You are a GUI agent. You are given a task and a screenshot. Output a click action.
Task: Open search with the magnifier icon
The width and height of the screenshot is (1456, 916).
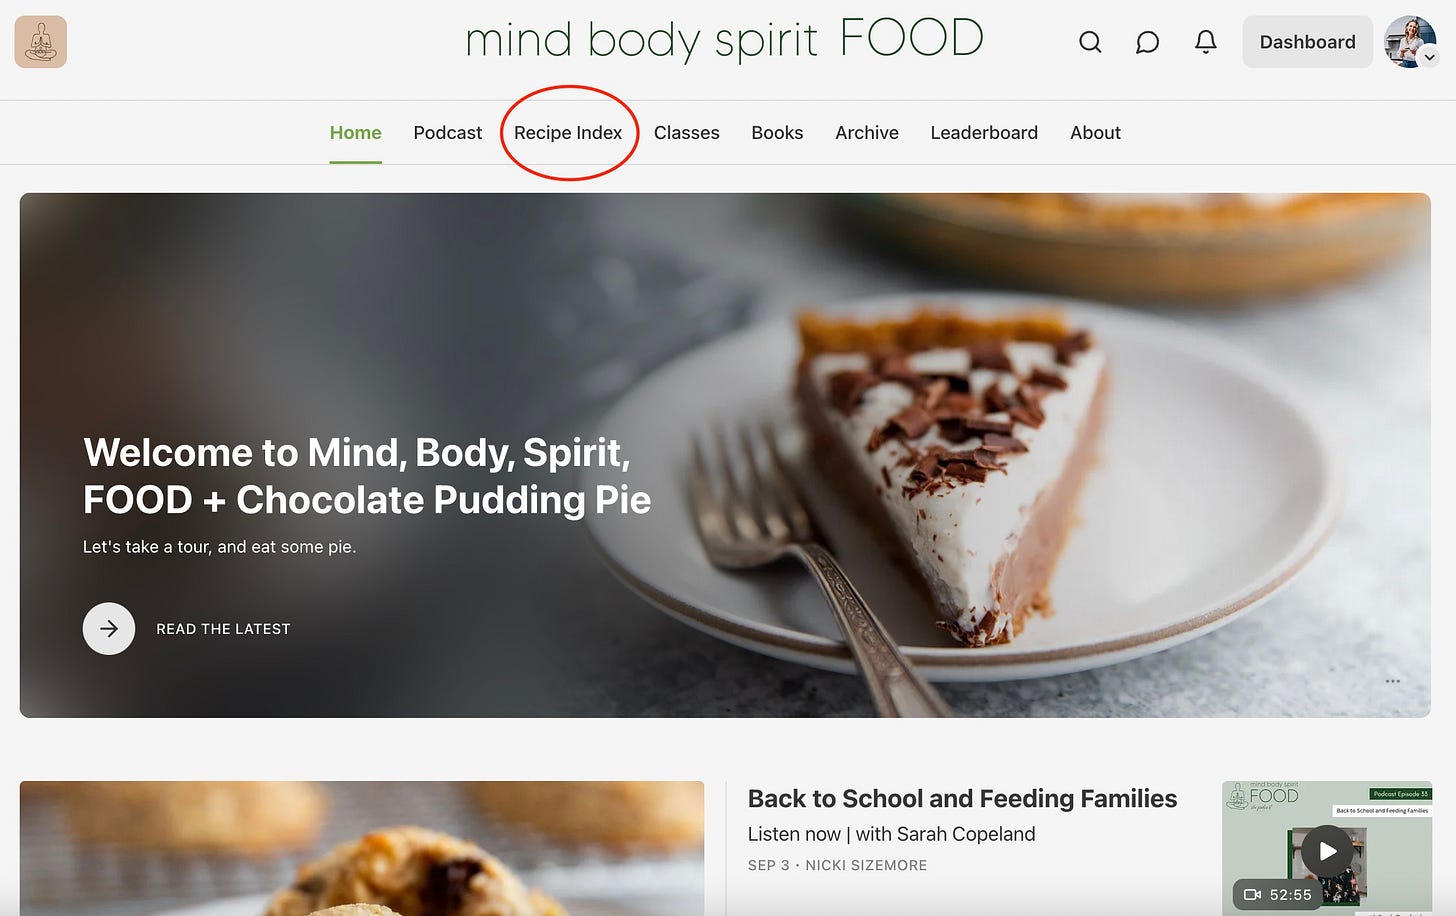point(1090,42)
